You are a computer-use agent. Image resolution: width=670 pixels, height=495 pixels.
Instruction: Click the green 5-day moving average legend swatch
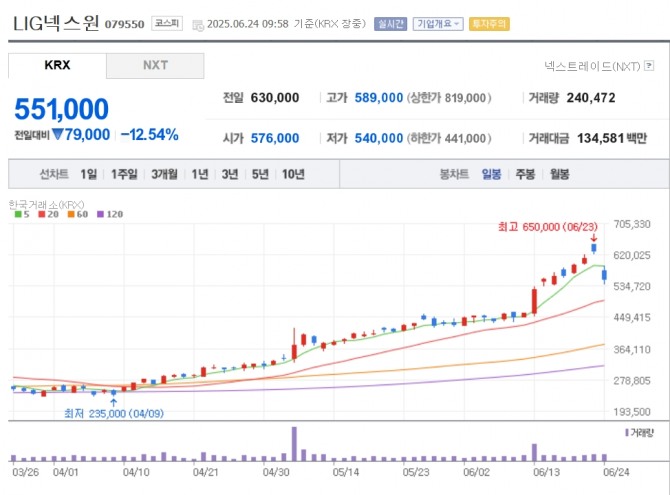[x=17, y=214]
